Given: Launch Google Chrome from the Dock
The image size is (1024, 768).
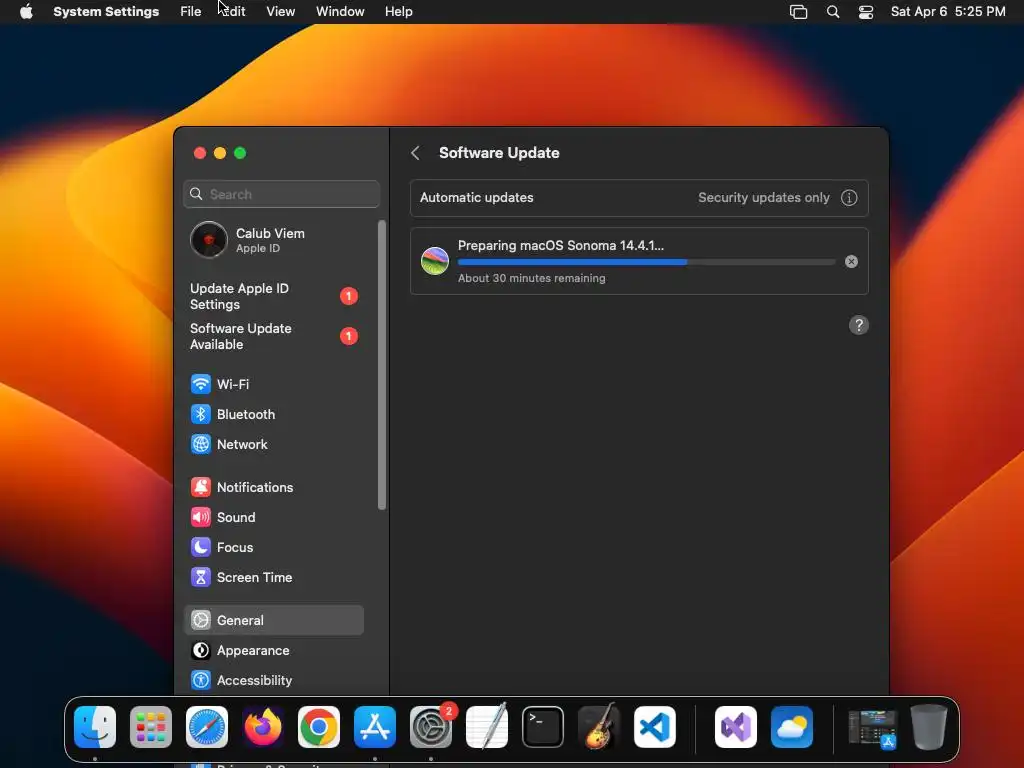Looking at the screenshot, I should click(319, 727).
